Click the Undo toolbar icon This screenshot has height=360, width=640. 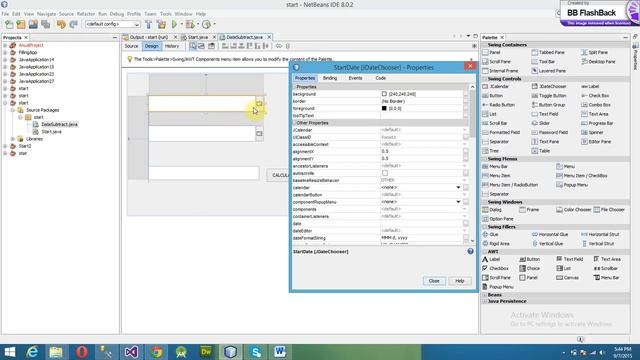tap(61, 24)
